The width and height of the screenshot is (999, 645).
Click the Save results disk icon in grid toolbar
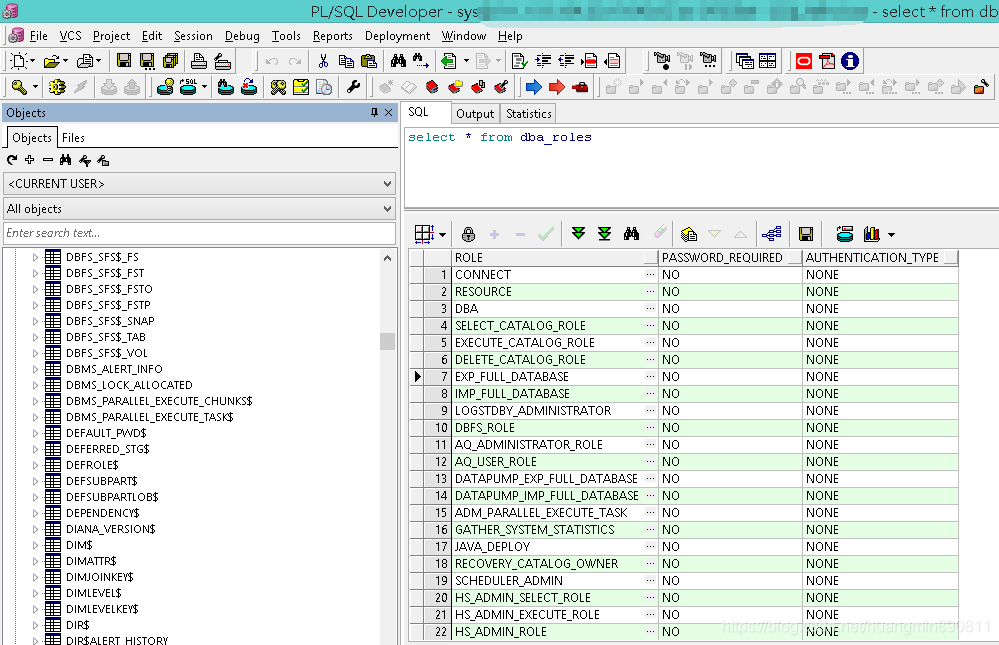[x=806, y=234]
